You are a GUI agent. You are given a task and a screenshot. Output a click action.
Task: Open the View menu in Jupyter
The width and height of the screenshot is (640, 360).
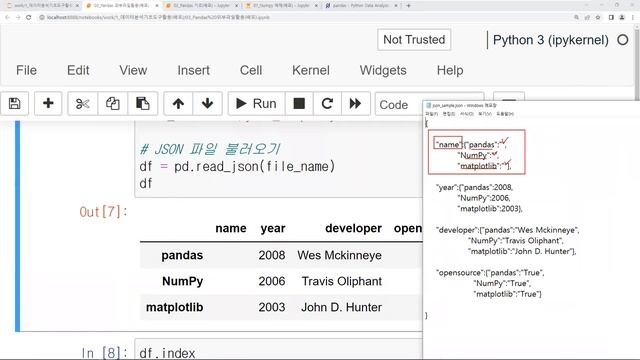point(133,70)
